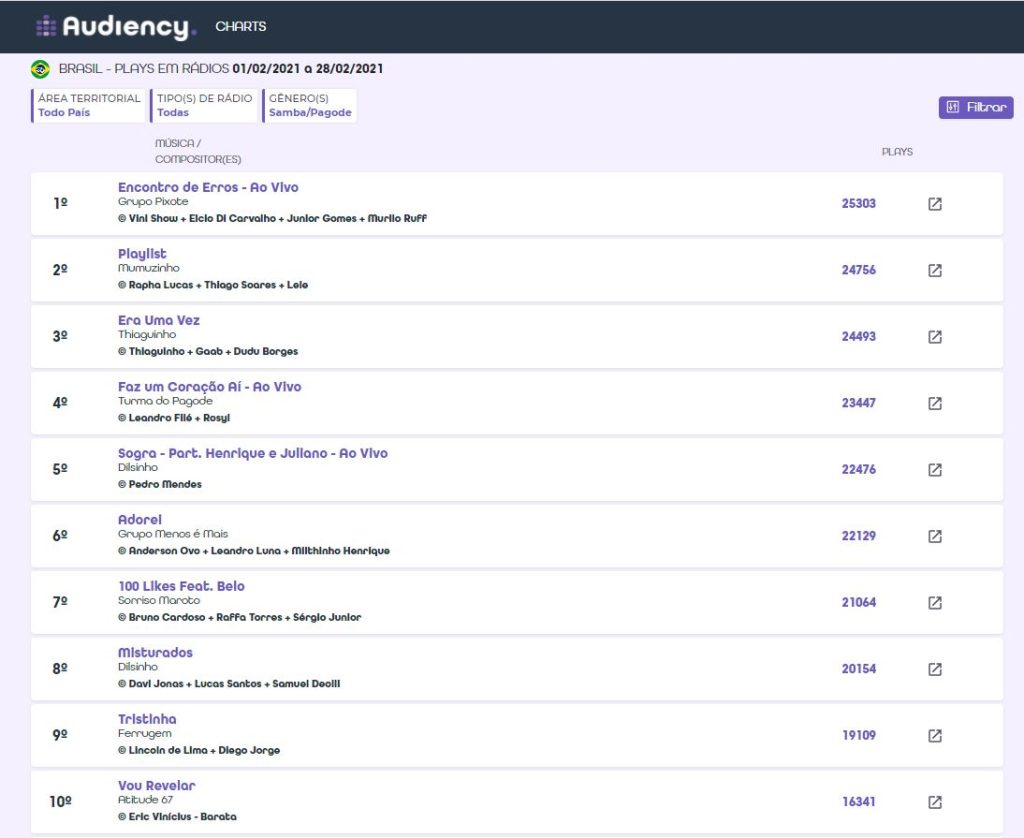Image resolution: width=1024 pixels, height=838 pixels.
Task: Expand the Área Territorial filter
Action: point(89,105)
